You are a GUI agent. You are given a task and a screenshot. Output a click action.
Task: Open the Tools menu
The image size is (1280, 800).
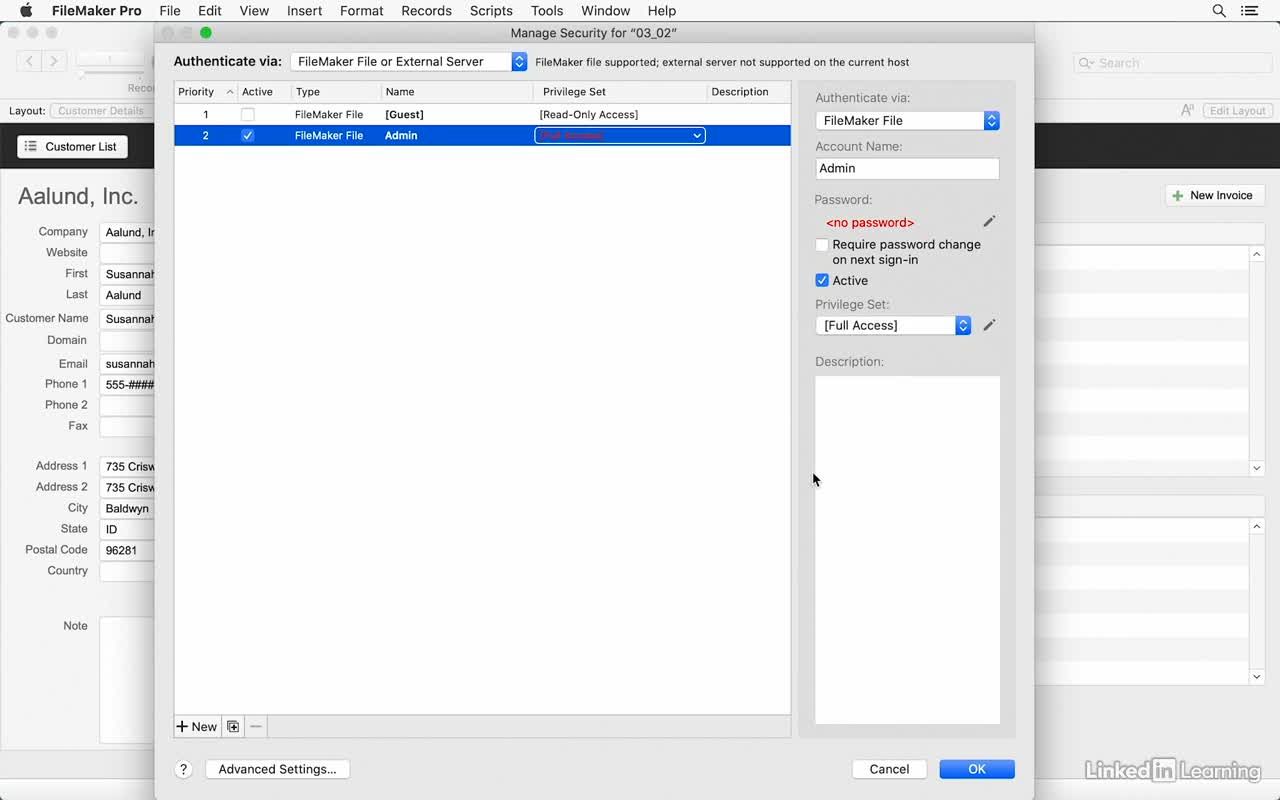pyautogui.click(x=547, y=11)
